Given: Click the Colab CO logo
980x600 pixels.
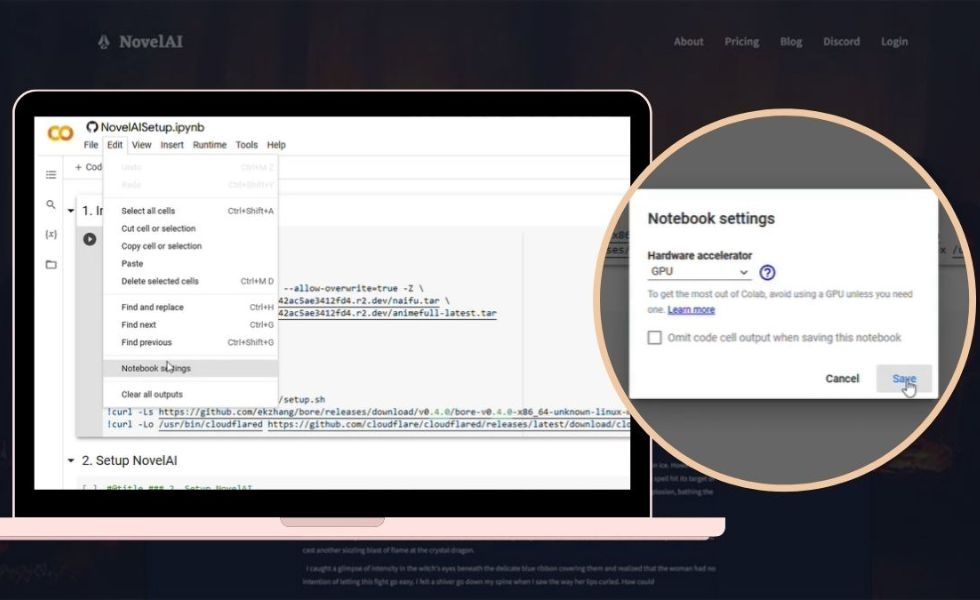Looking at the screenshot, I should pyautogui.click(x=61, y=132).
